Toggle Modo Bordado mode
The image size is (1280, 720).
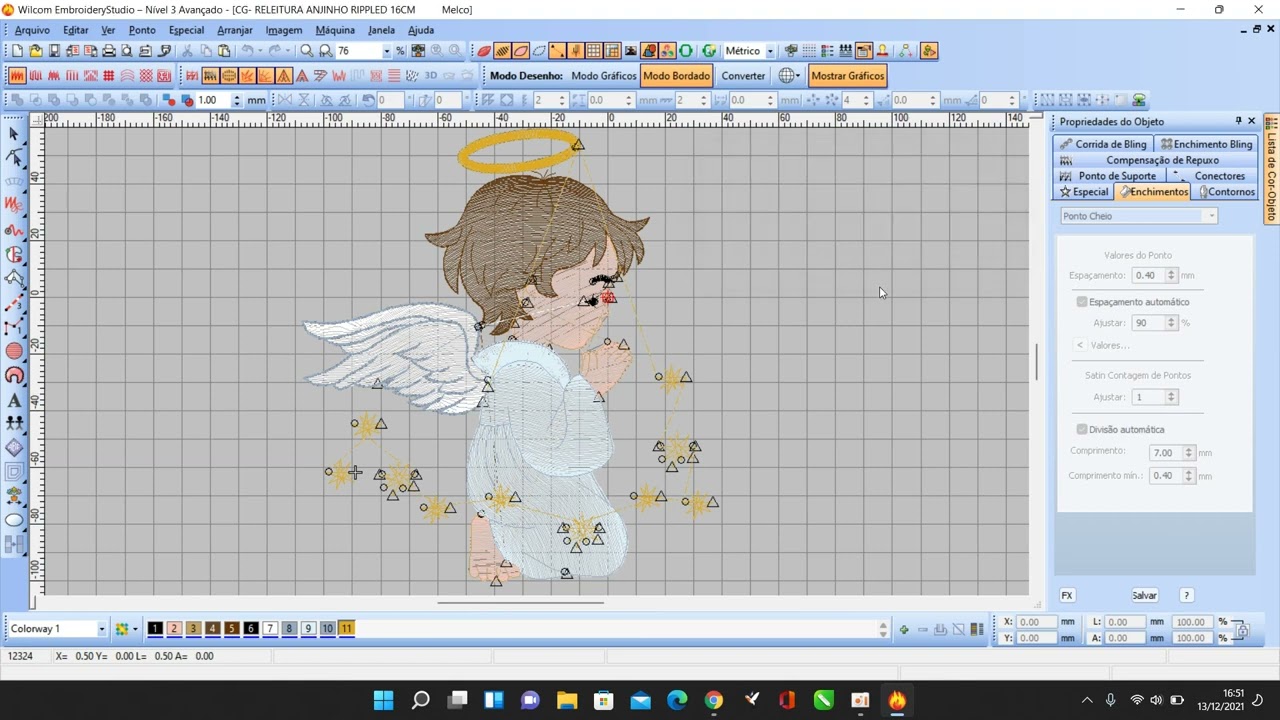[x=677, y=76]
